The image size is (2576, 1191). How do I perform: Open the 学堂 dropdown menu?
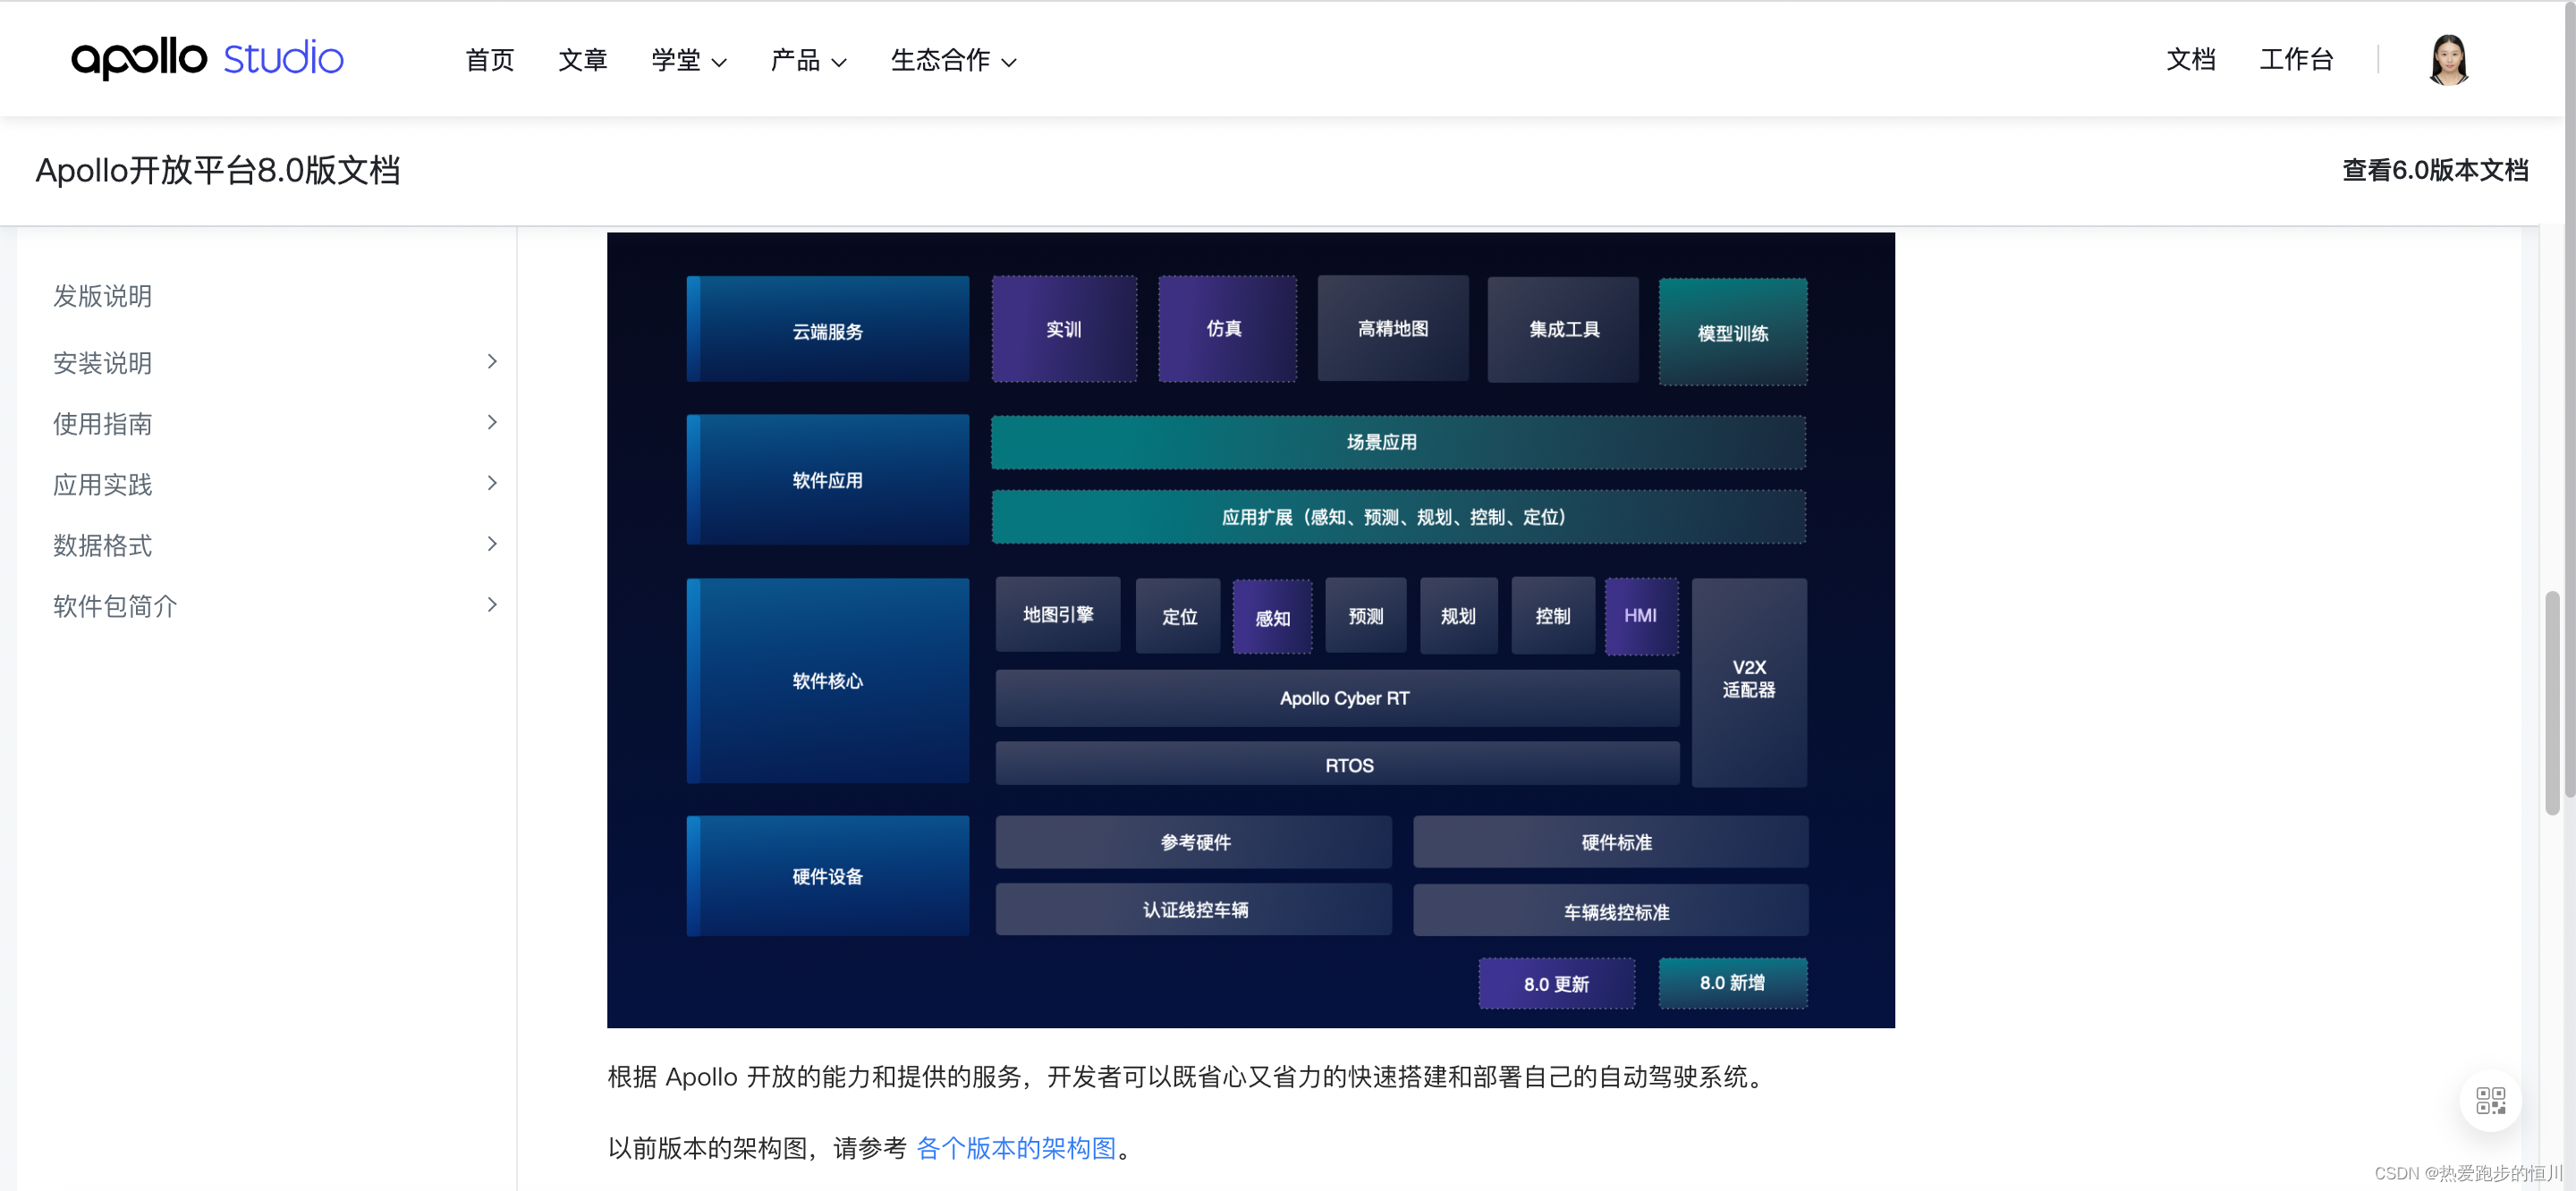(689, 60)
